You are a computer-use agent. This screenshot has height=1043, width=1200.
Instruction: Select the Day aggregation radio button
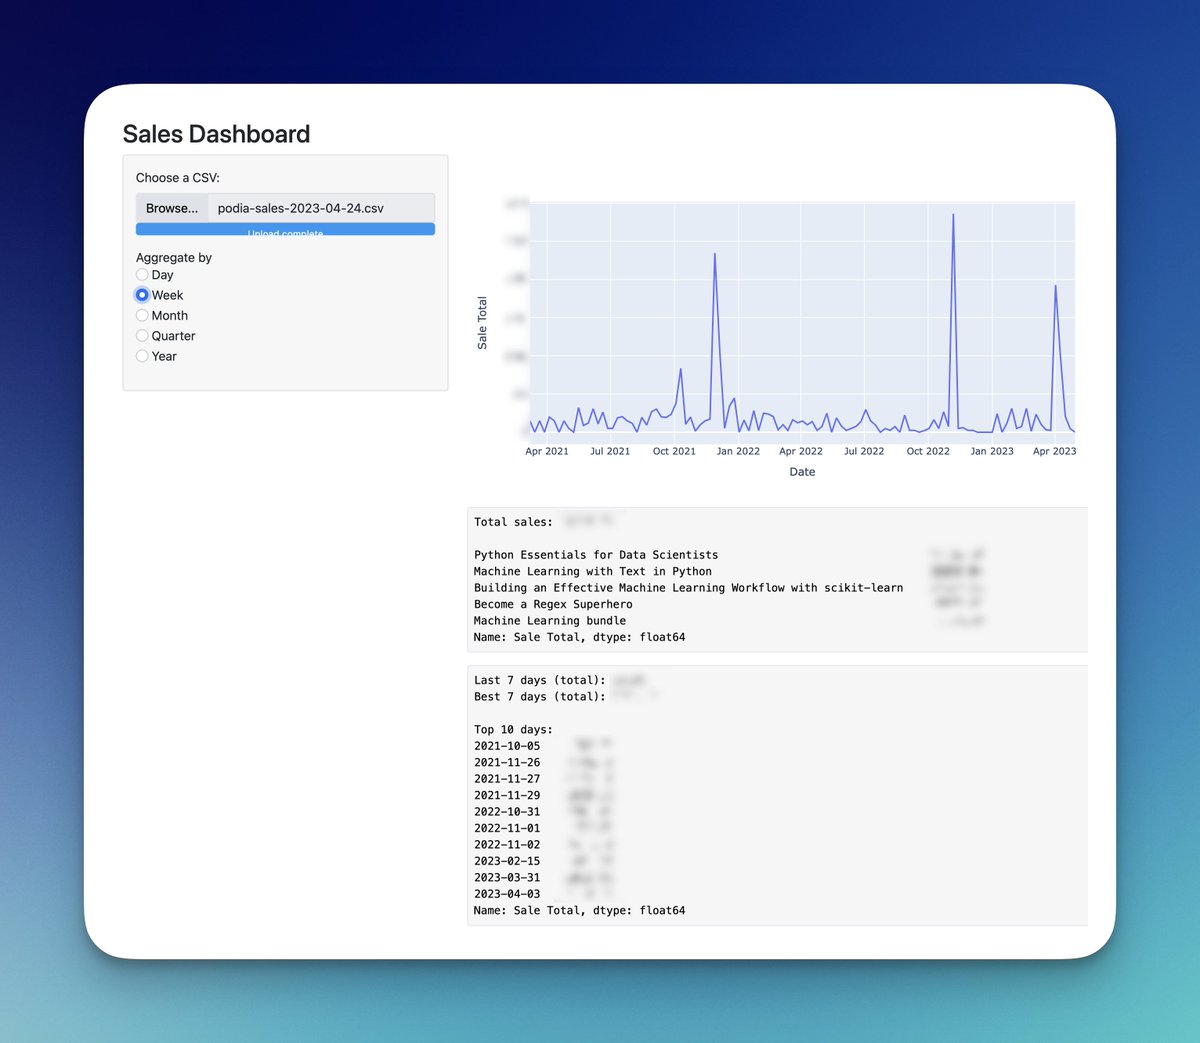pyautogui.click(x=142, y=275)
